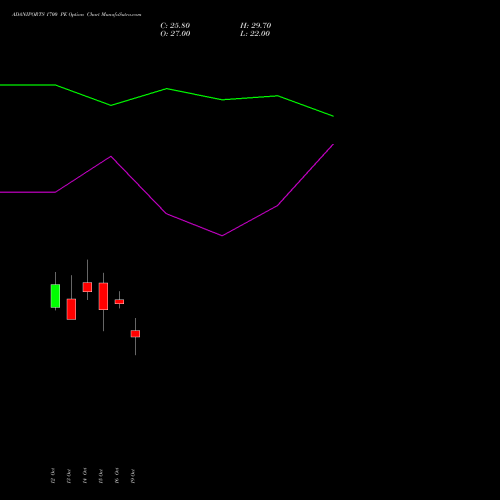Select the low value L: 22.00
500x500 pixels.
[255, 34]
